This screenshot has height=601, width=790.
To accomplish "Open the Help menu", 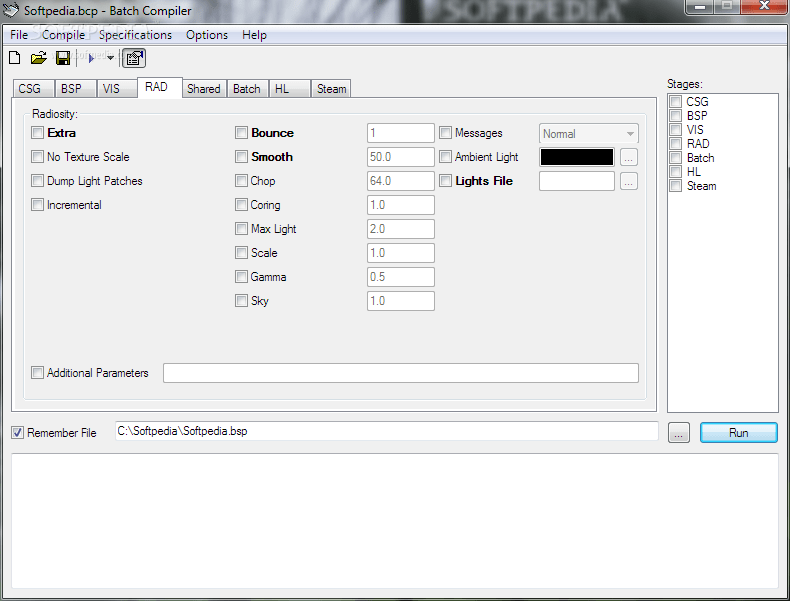I will 254,35.
